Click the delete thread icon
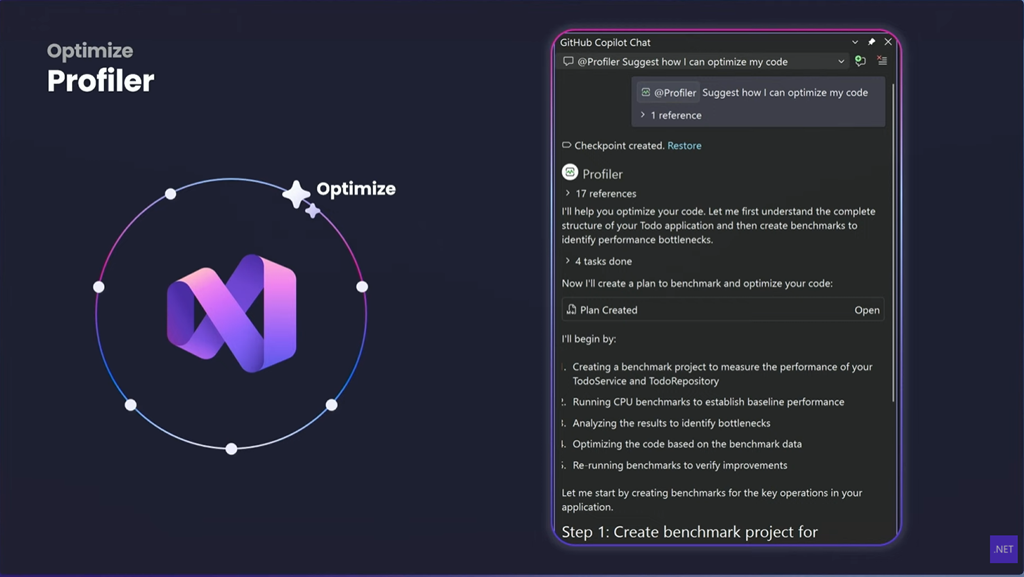This screenshot has height=577, width=1024. (882, 62)
